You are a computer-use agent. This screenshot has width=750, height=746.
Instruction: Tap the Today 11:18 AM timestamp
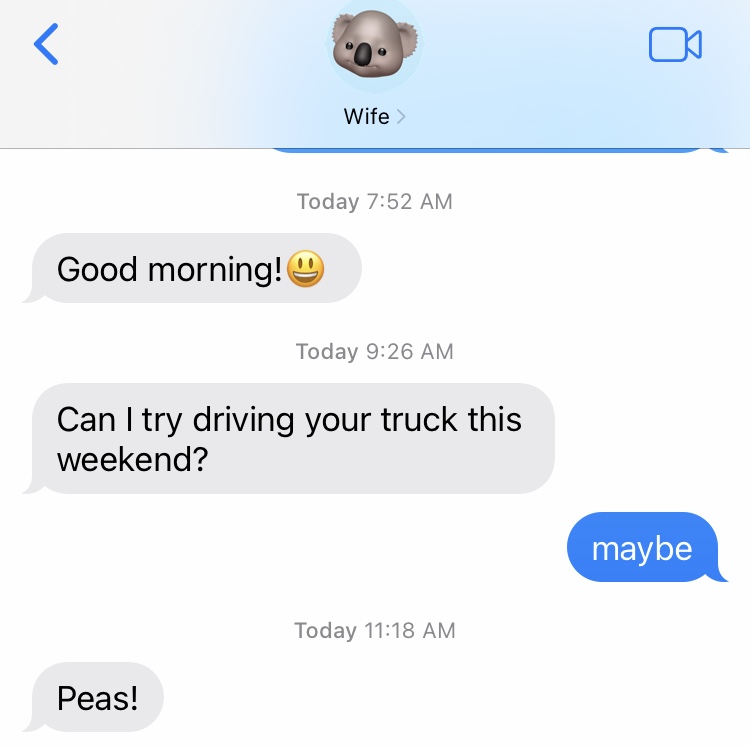[375, 630]
